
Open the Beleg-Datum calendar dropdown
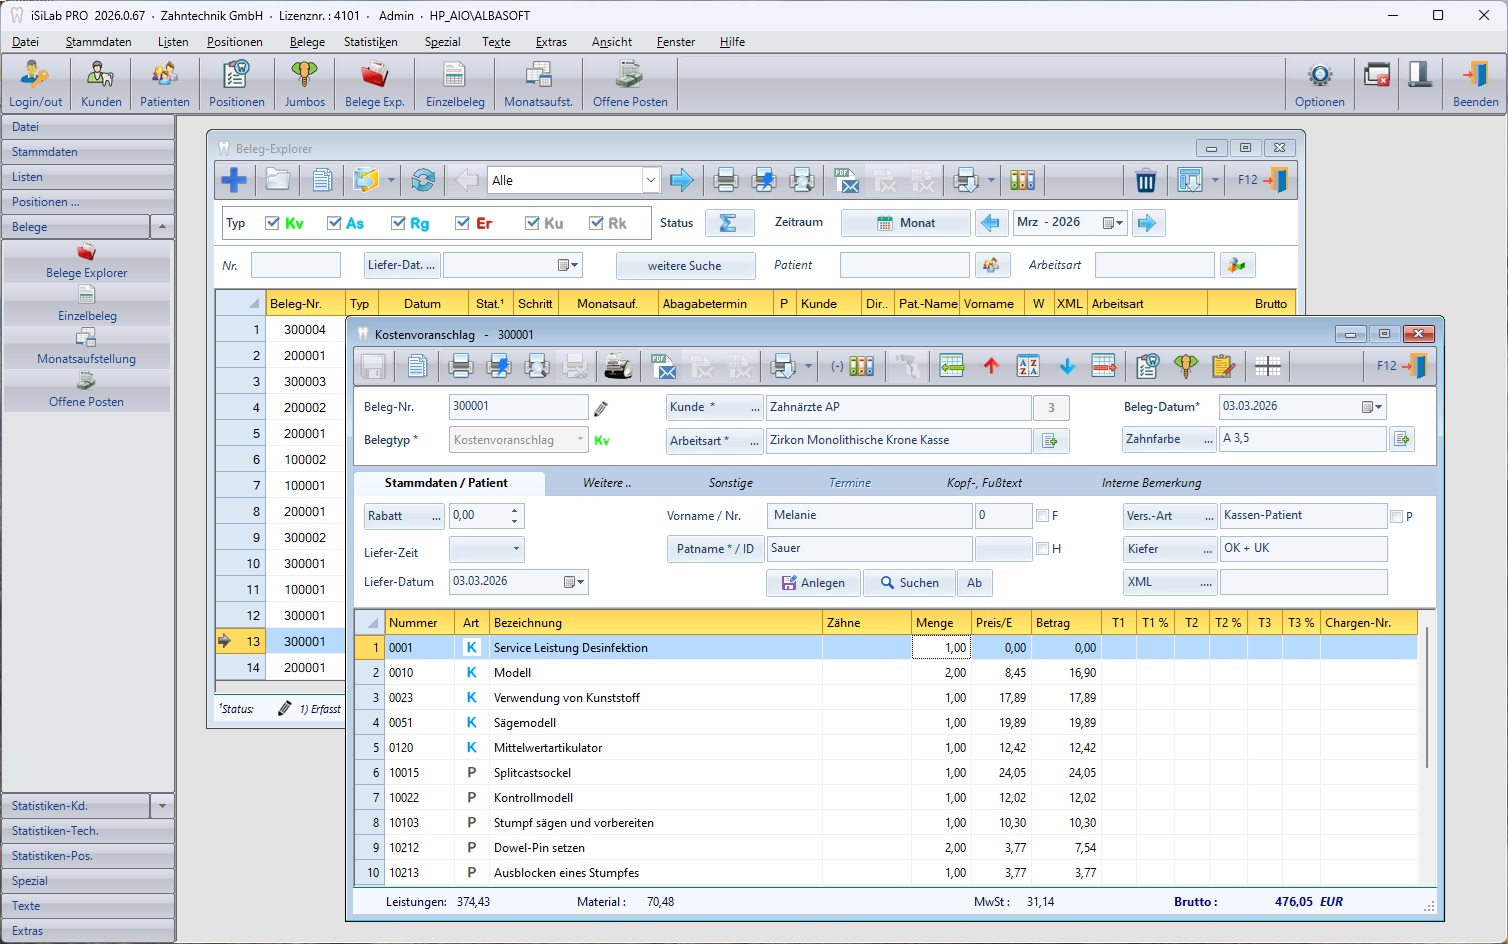click(1372, 407)
